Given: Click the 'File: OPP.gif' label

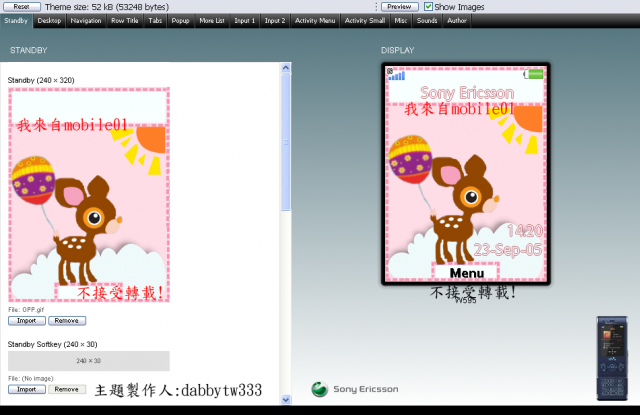Looking at the screenshot, I should coord(26,310).
